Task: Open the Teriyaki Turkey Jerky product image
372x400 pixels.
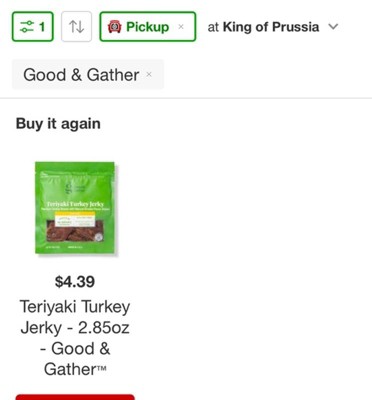Action: pyautogui.click(x=75, y=208)
